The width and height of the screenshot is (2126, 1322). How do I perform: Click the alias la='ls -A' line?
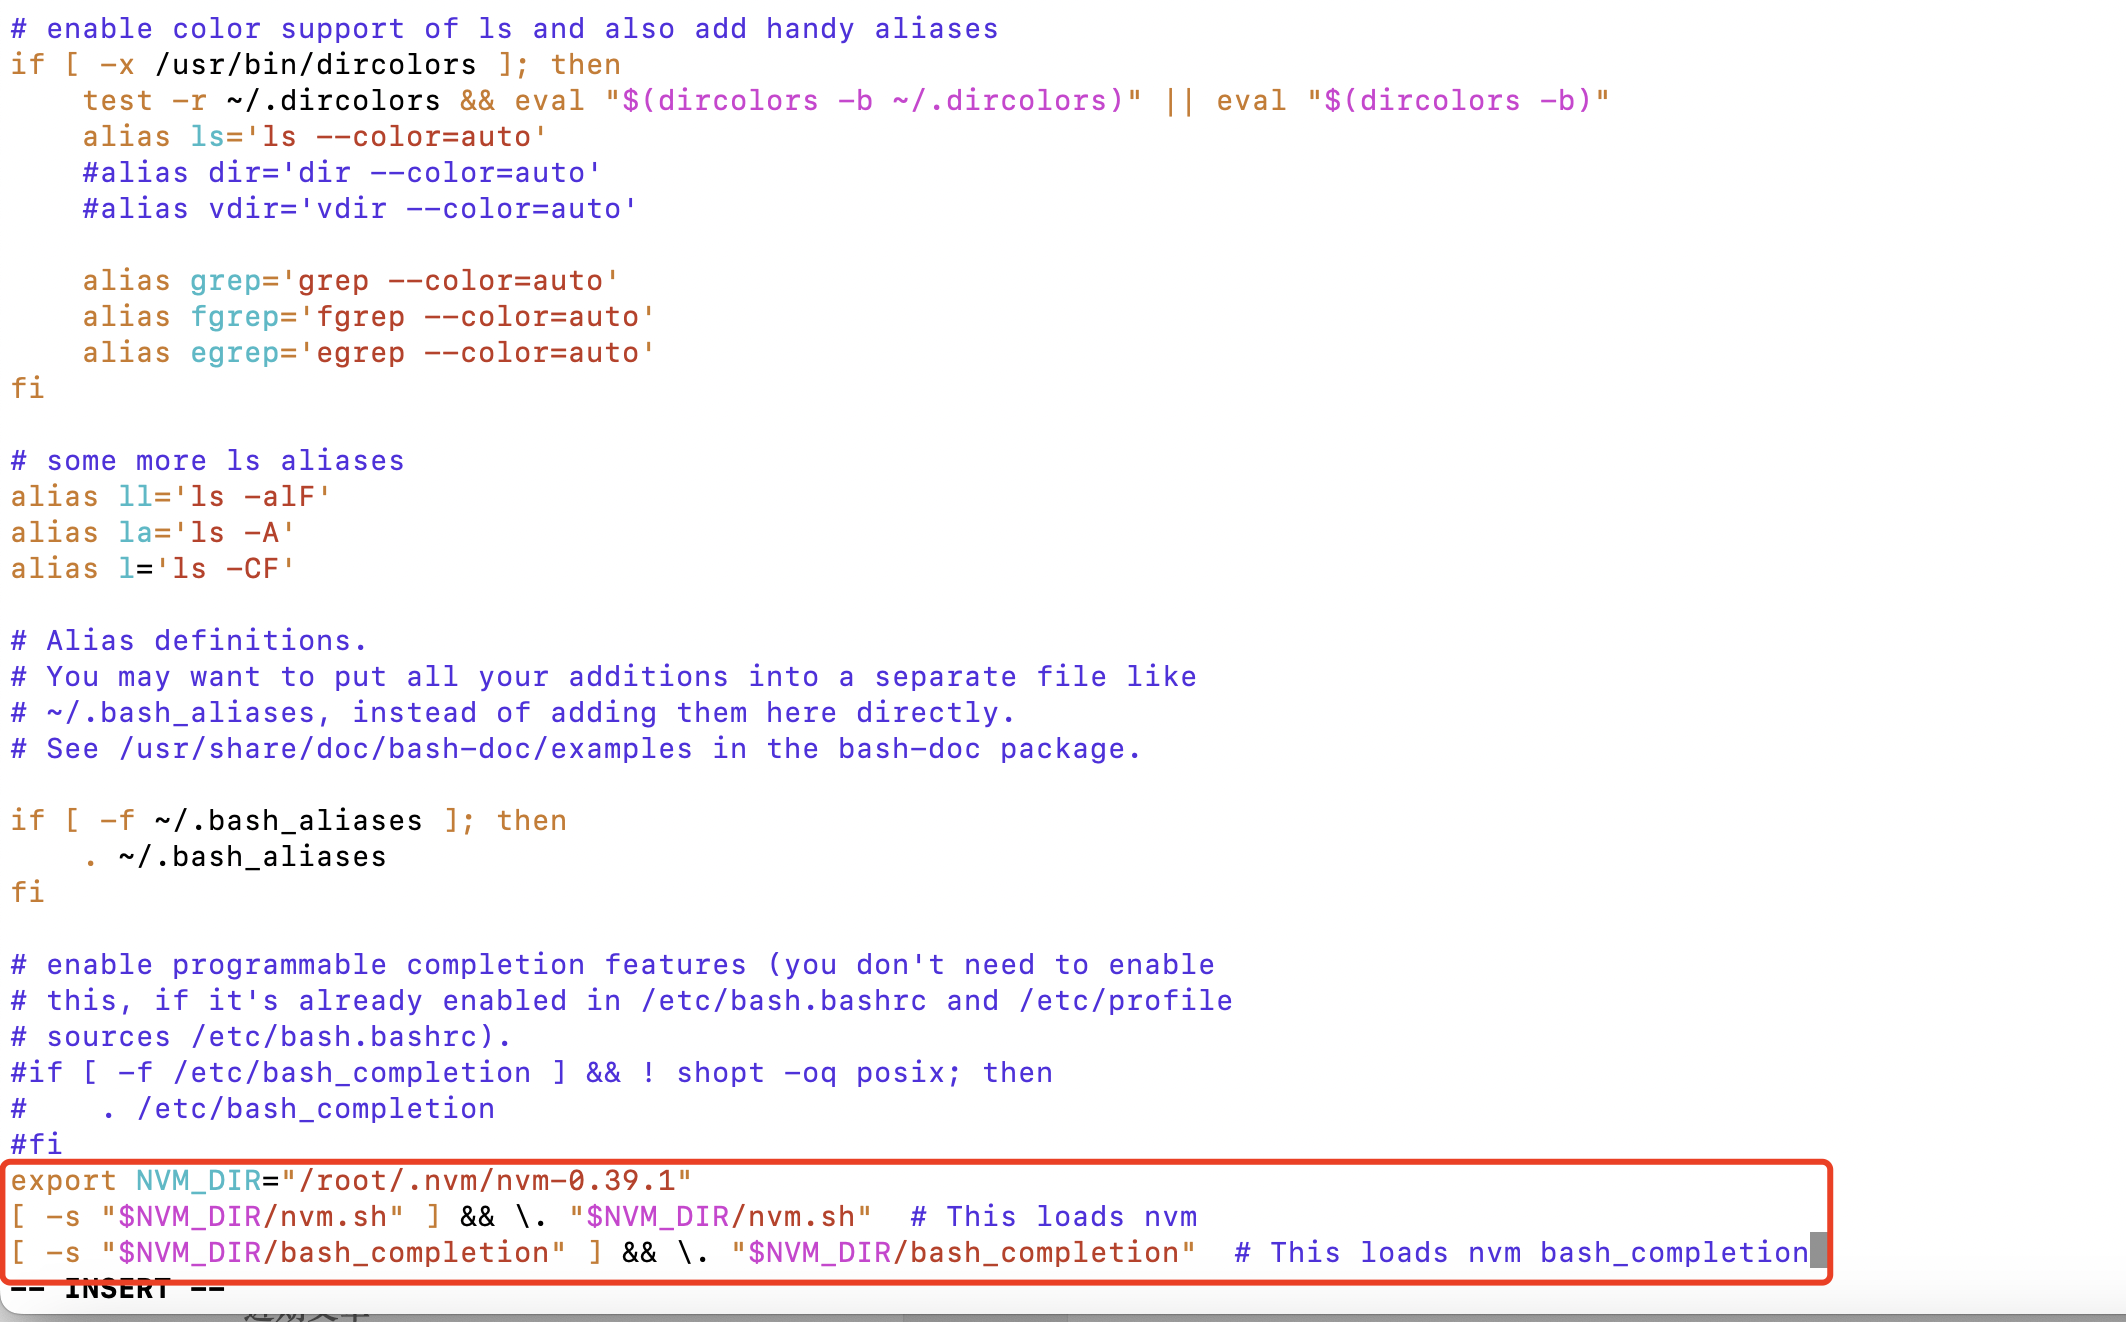pos(152,533)
